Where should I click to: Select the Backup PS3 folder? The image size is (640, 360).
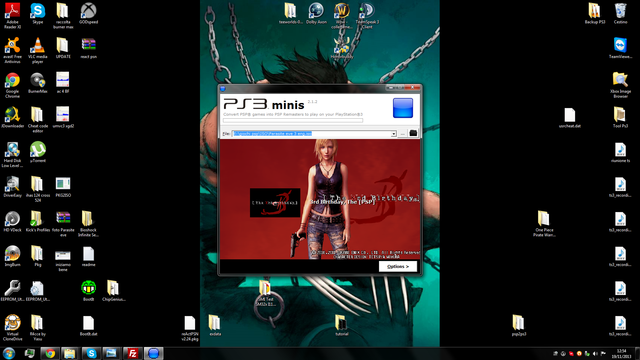[595, 13]
